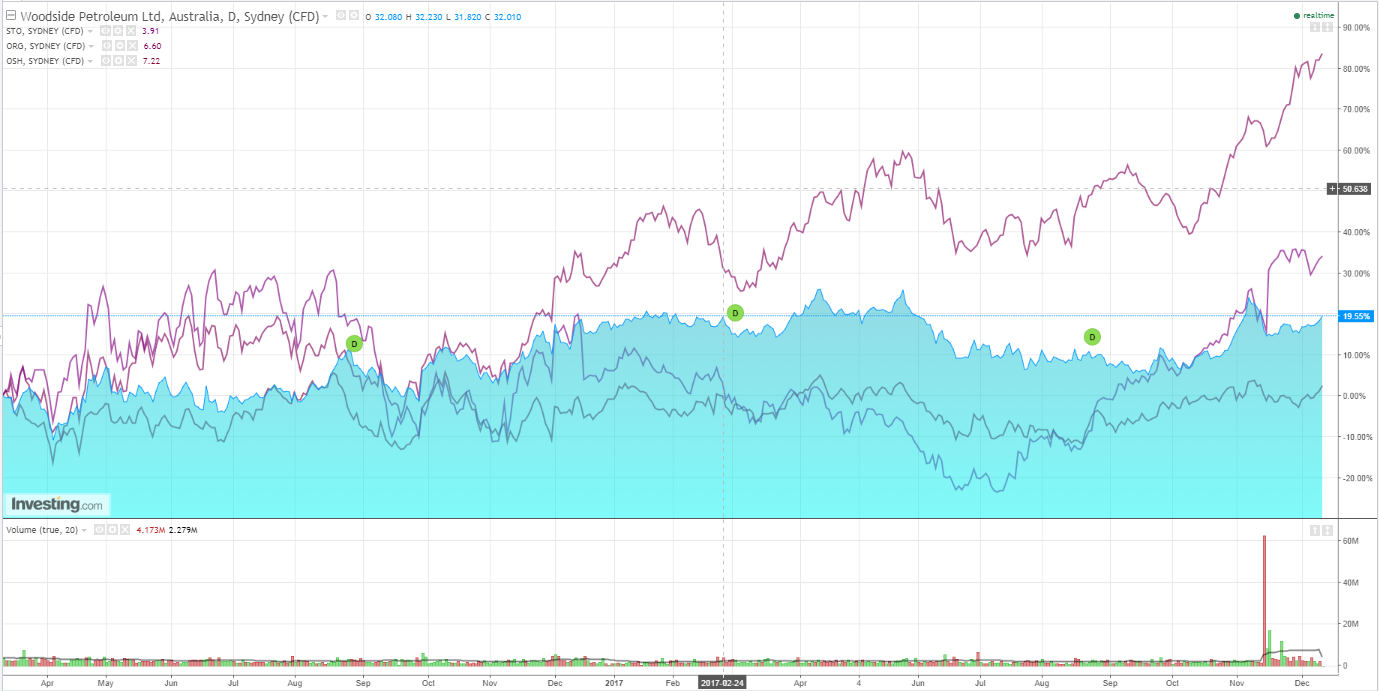Click the OSH value 7.22
The image size is (1379, 691).
(151, 61)
